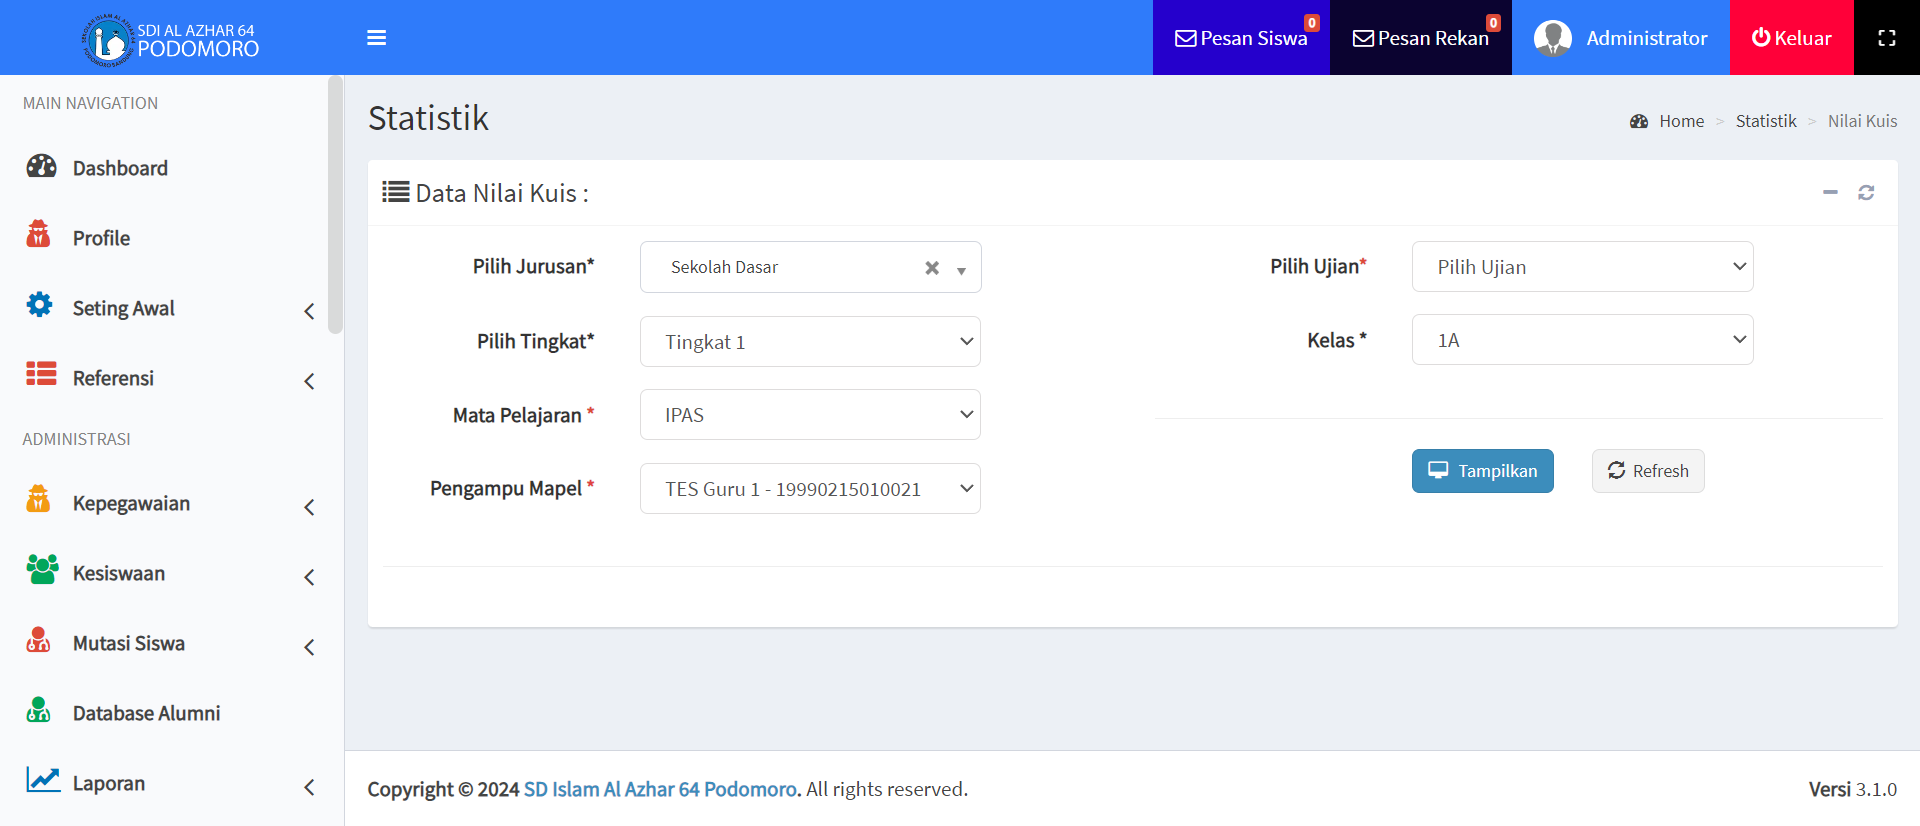
Task: Open Pesan Rekan messages
Action: (x=1420, y=38)
